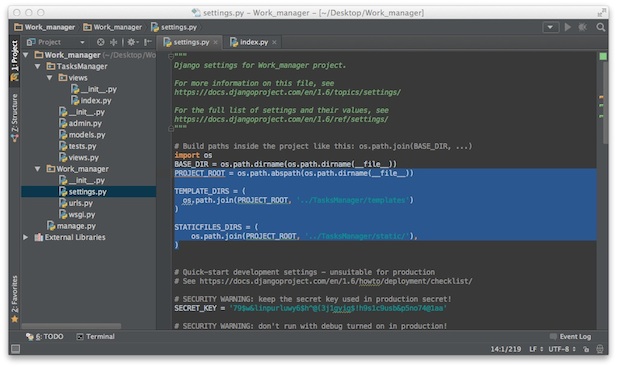Image resolution: width=617 pixels, height=367 pixels.
Task: Collapse the Work_manager root project node
Action: tap(26, 55)
